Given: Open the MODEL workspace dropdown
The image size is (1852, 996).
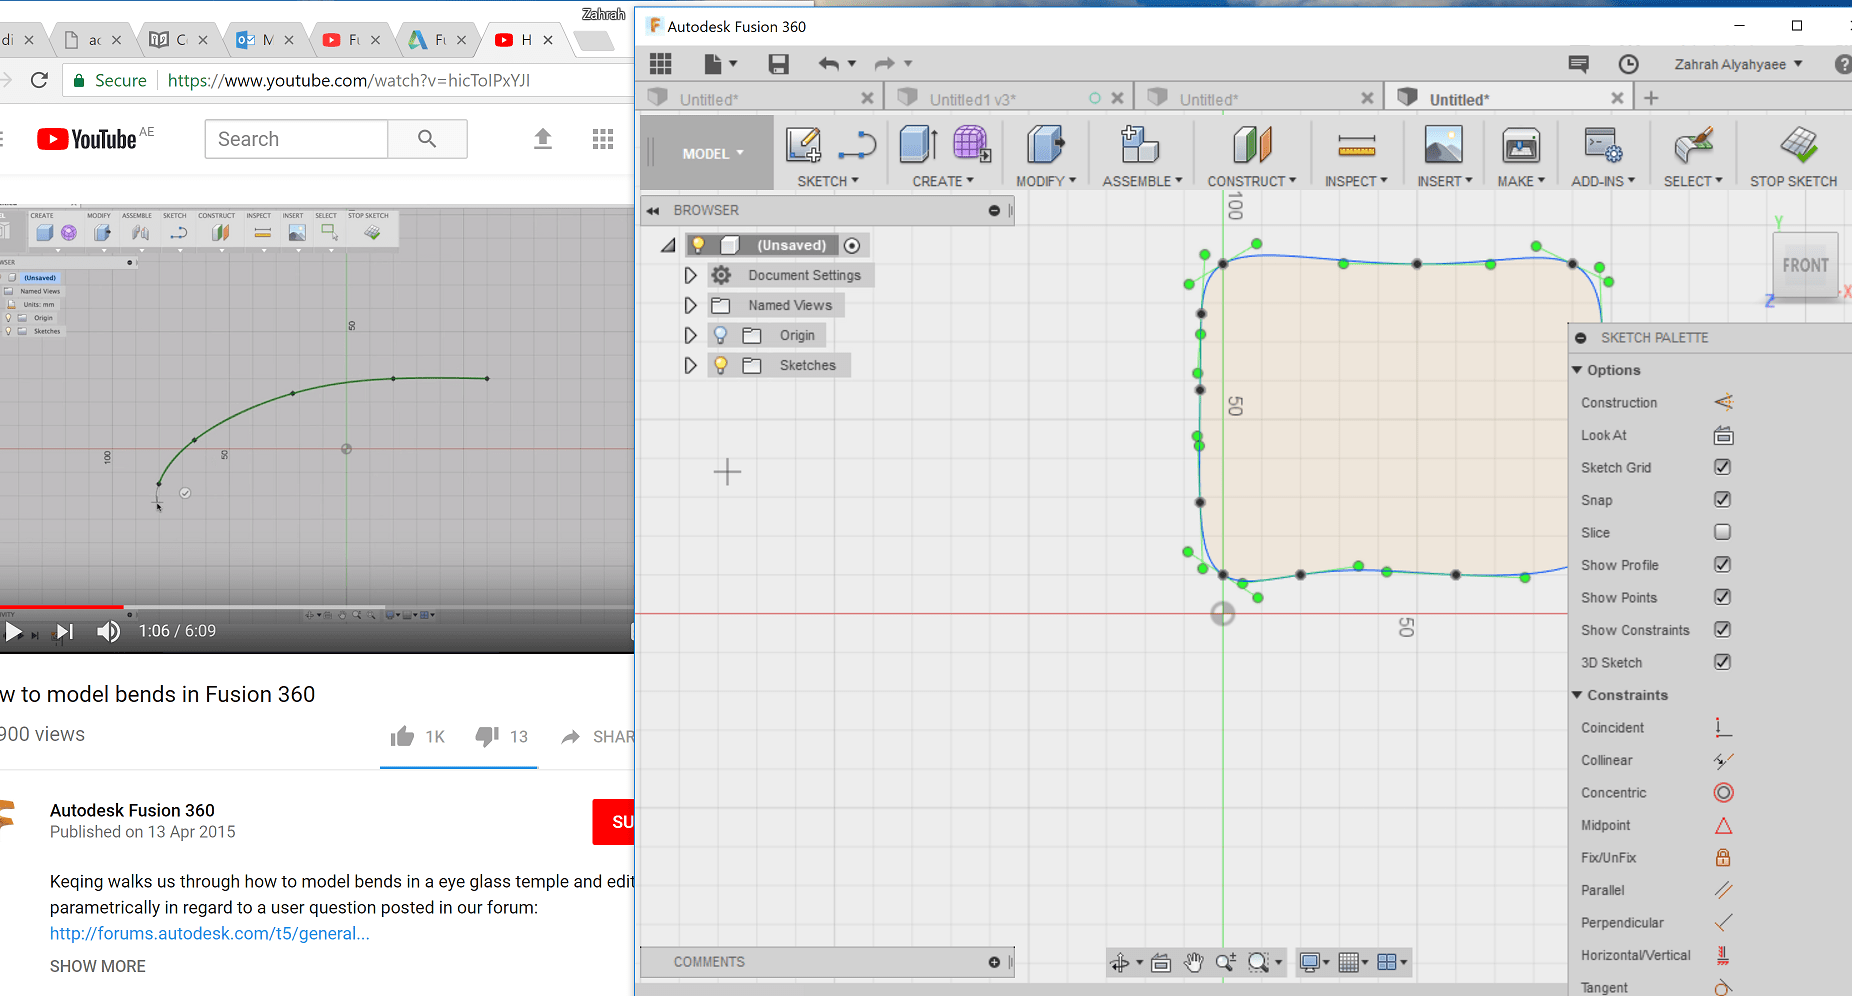Looking at the screenshot, I should (712, 153).
